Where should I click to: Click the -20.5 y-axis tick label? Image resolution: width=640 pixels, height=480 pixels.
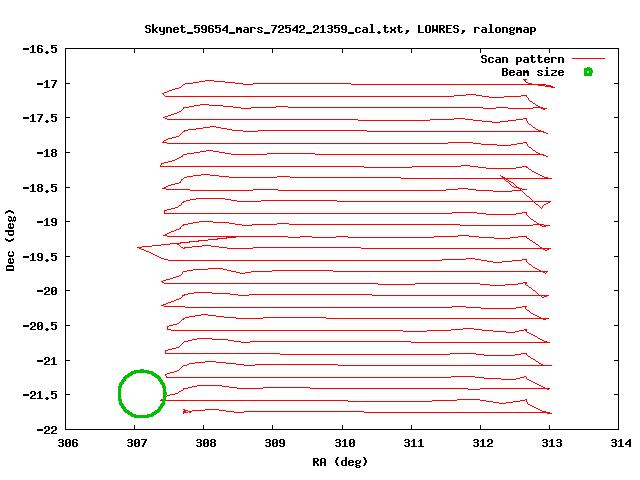[x=40, y=326]
